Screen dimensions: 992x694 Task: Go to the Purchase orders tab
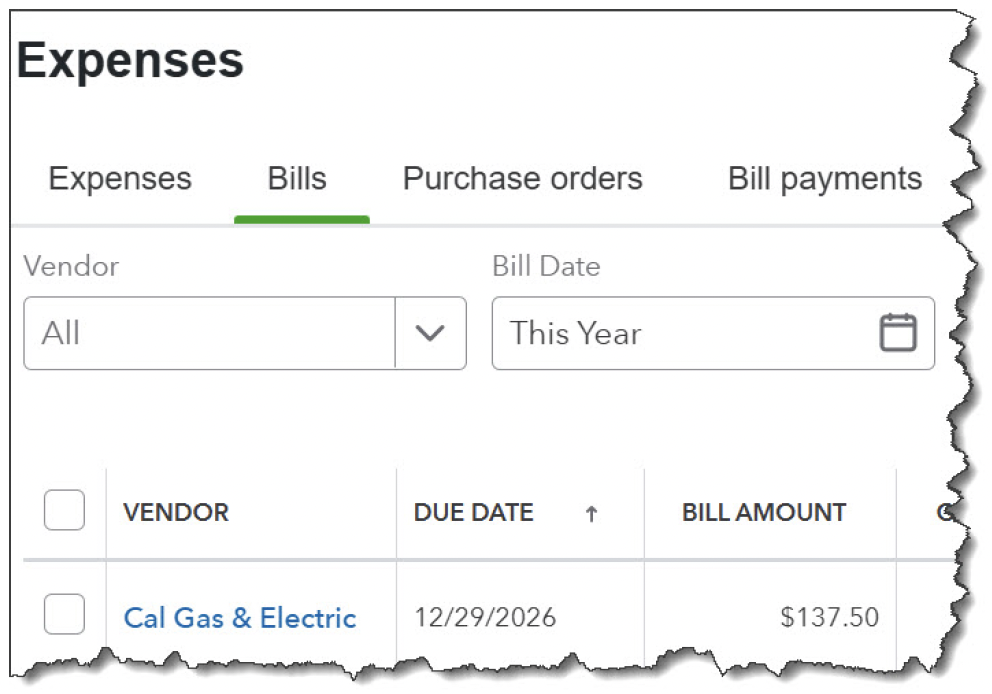pyautogui.click(x=522, y=180)
